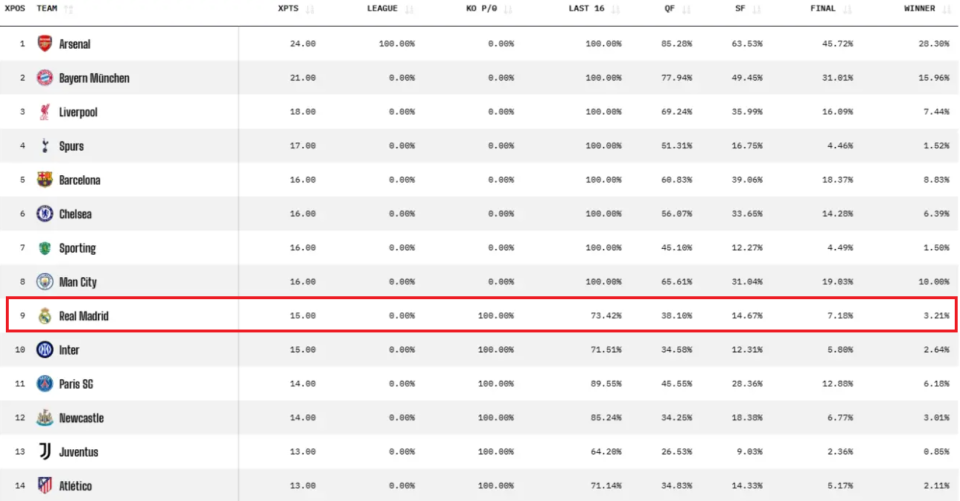Click the Newcastle club crest
Viewport: 960px width, 501px height.
point(44,418)
